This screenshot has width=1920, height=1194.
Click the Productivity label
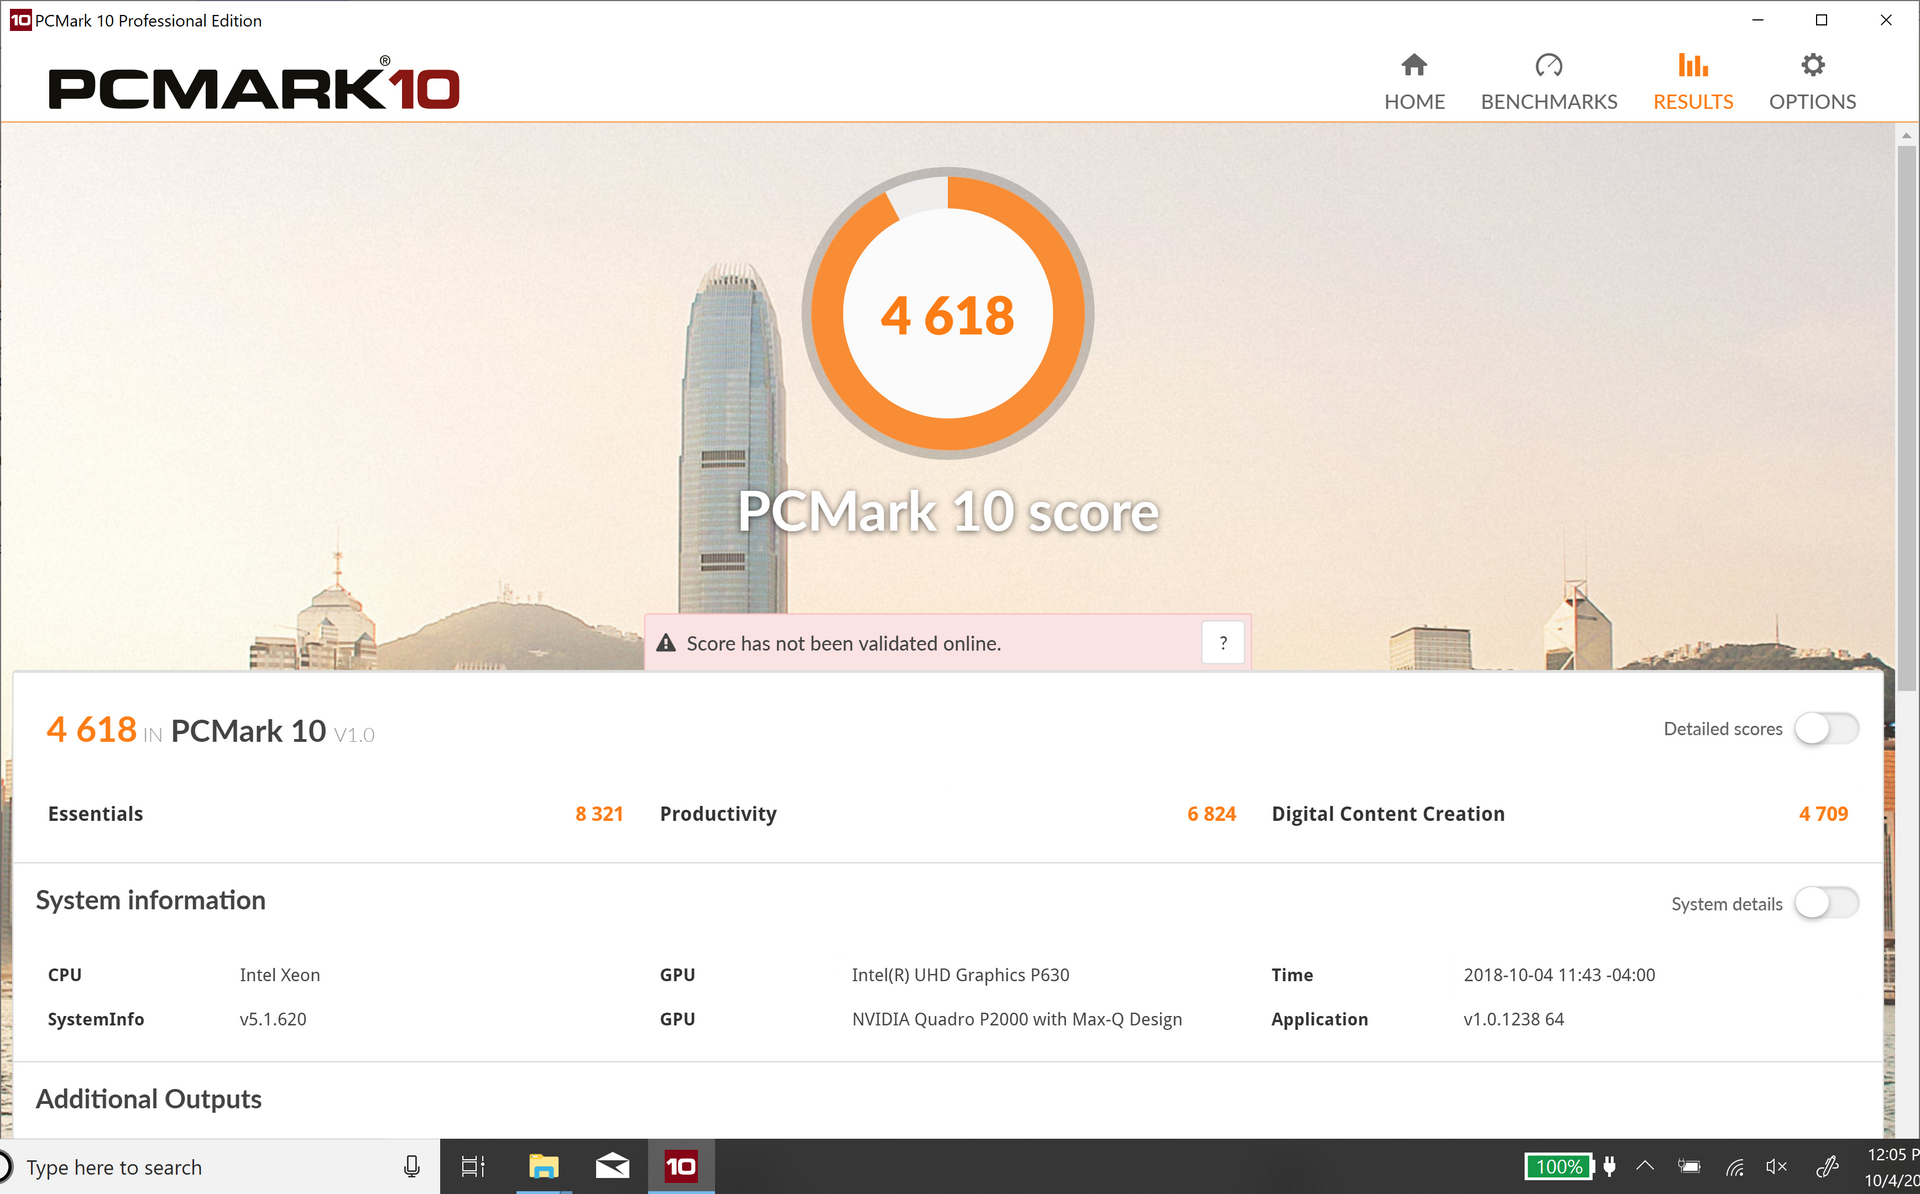coord(718,814)
